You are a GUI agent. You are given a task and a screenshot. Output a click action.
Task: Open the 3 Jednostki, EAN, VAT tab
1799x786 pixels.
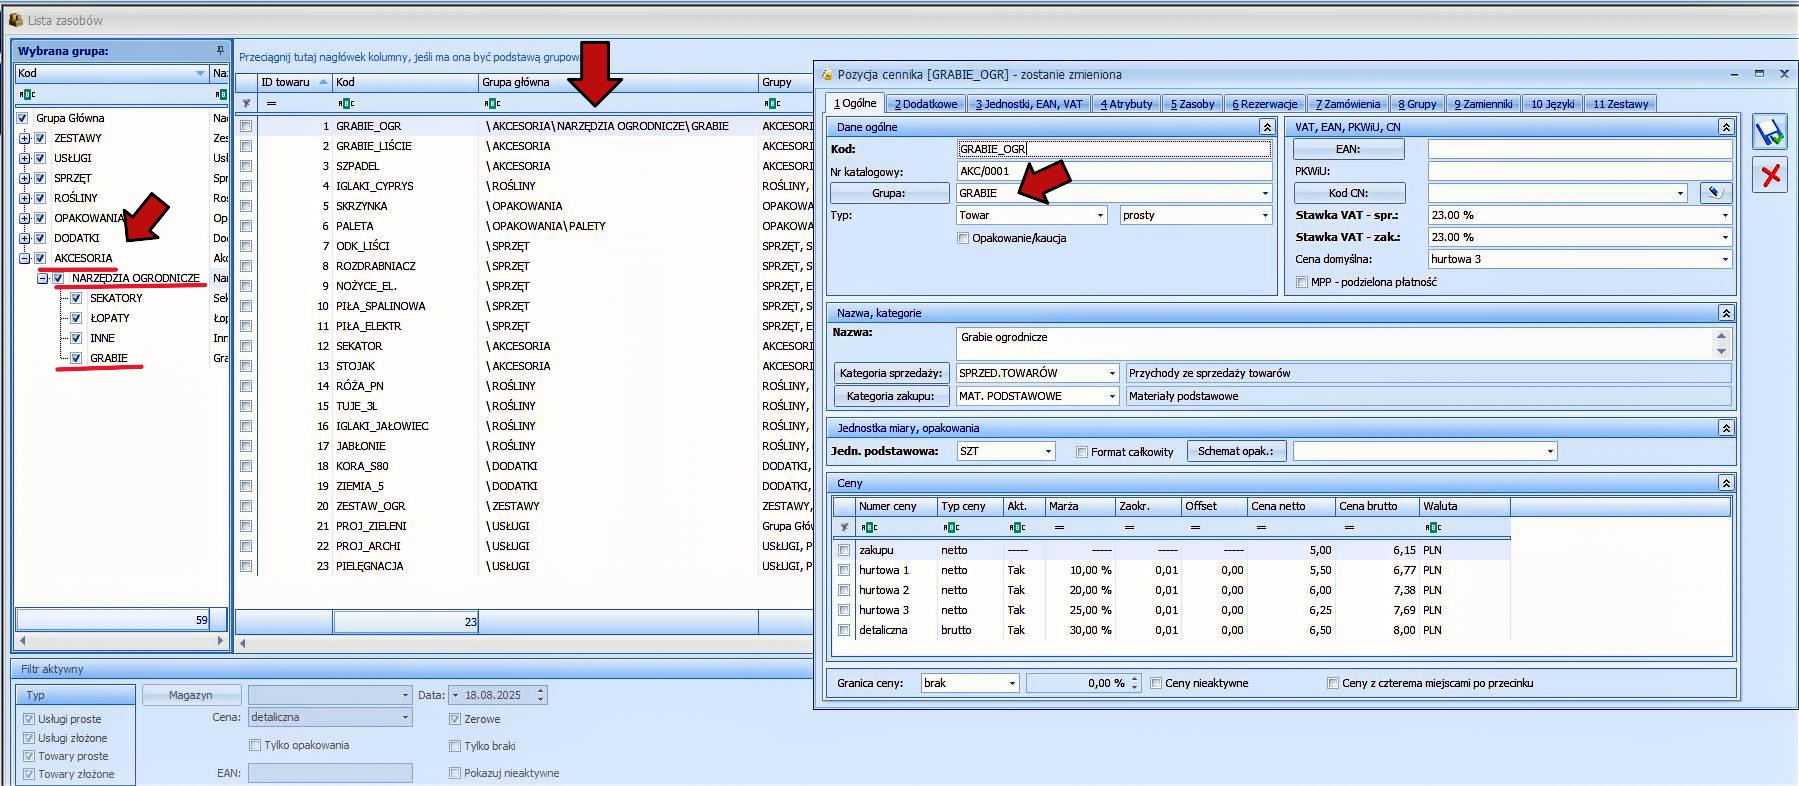(1029, 104)
